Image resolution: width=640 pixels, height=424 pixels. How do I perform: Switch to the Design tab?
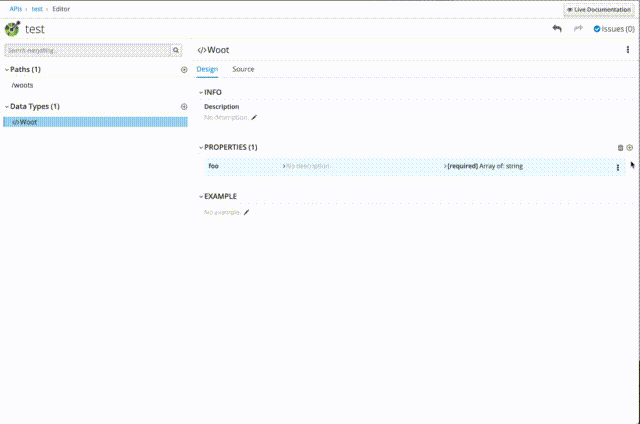(x=207, y=69)
